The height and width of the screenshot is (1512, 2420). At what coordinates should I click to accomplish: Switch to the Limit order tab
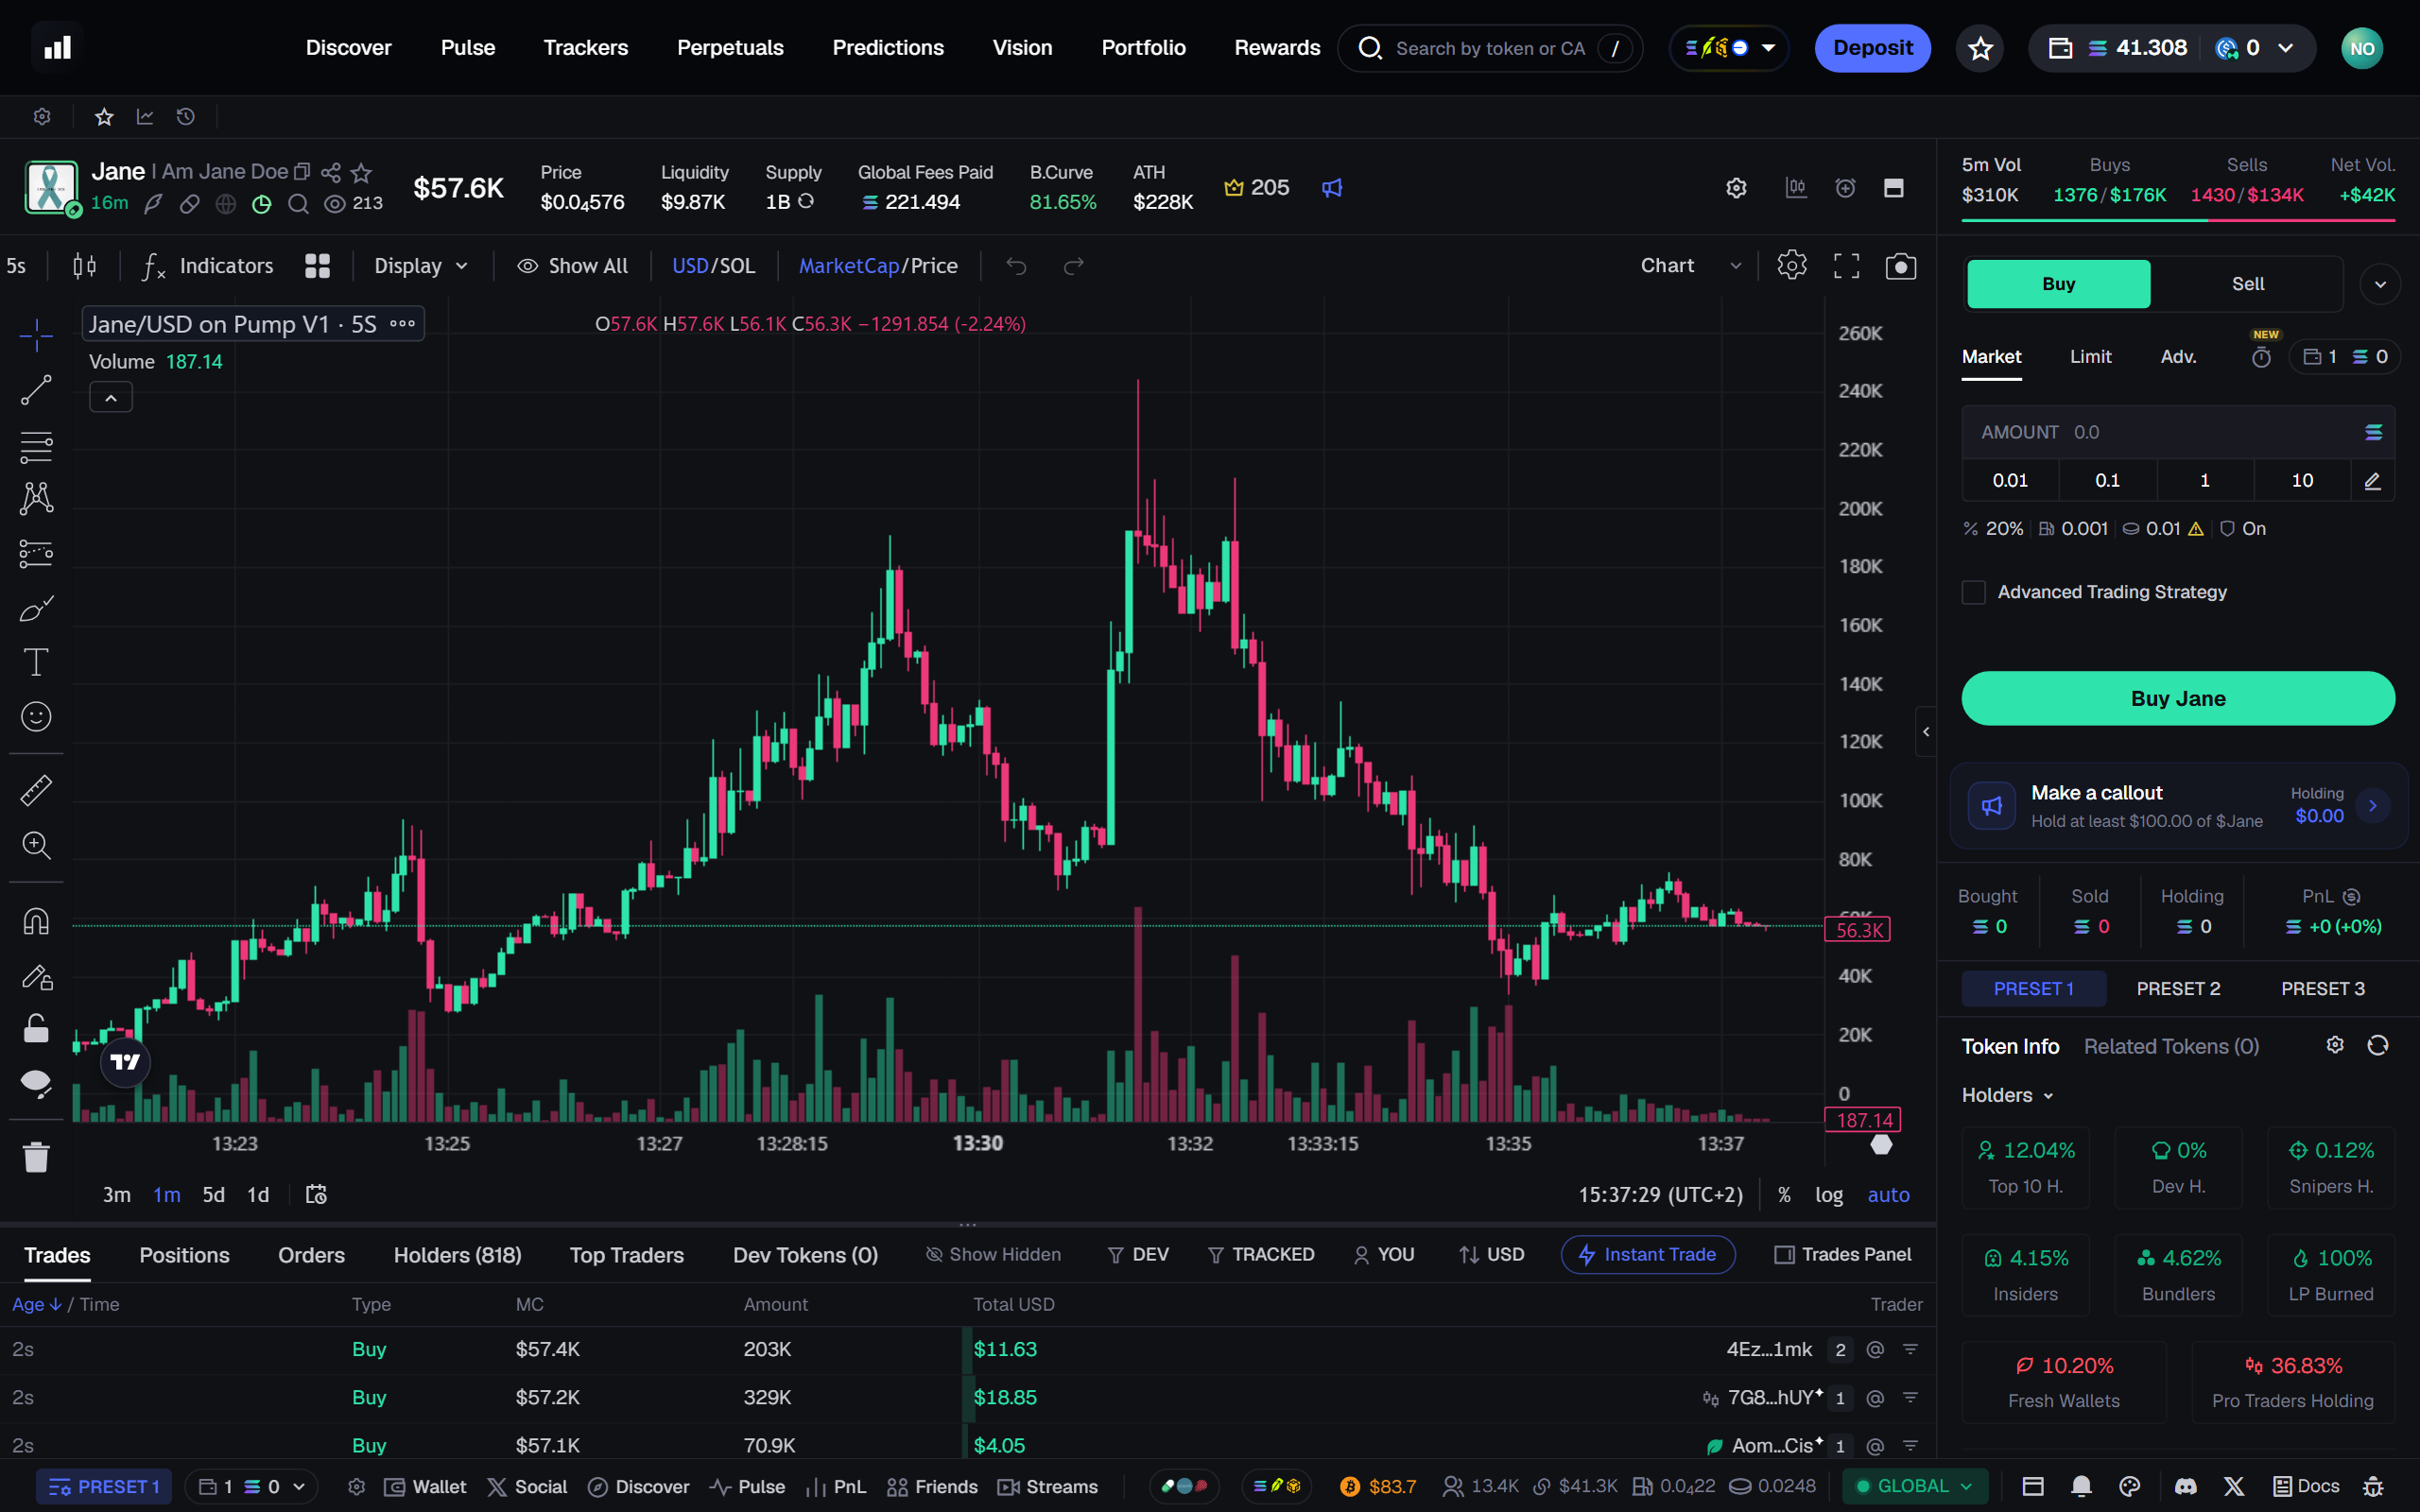coord(2090,357)
